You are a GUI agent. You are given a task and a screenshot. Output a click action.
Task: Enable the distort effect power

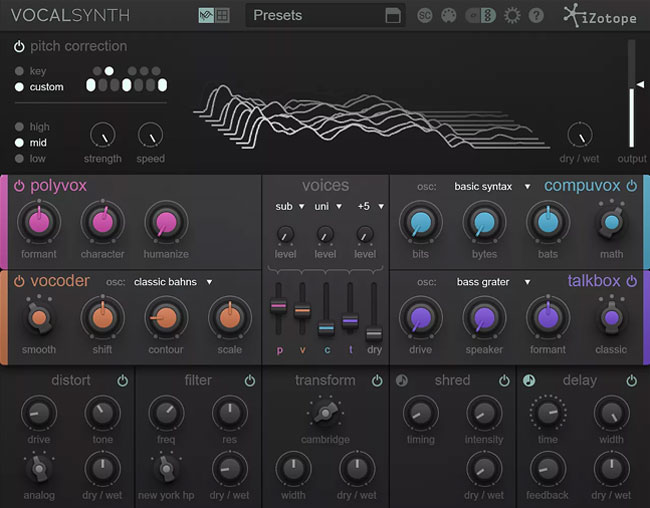tap(122, 380)
